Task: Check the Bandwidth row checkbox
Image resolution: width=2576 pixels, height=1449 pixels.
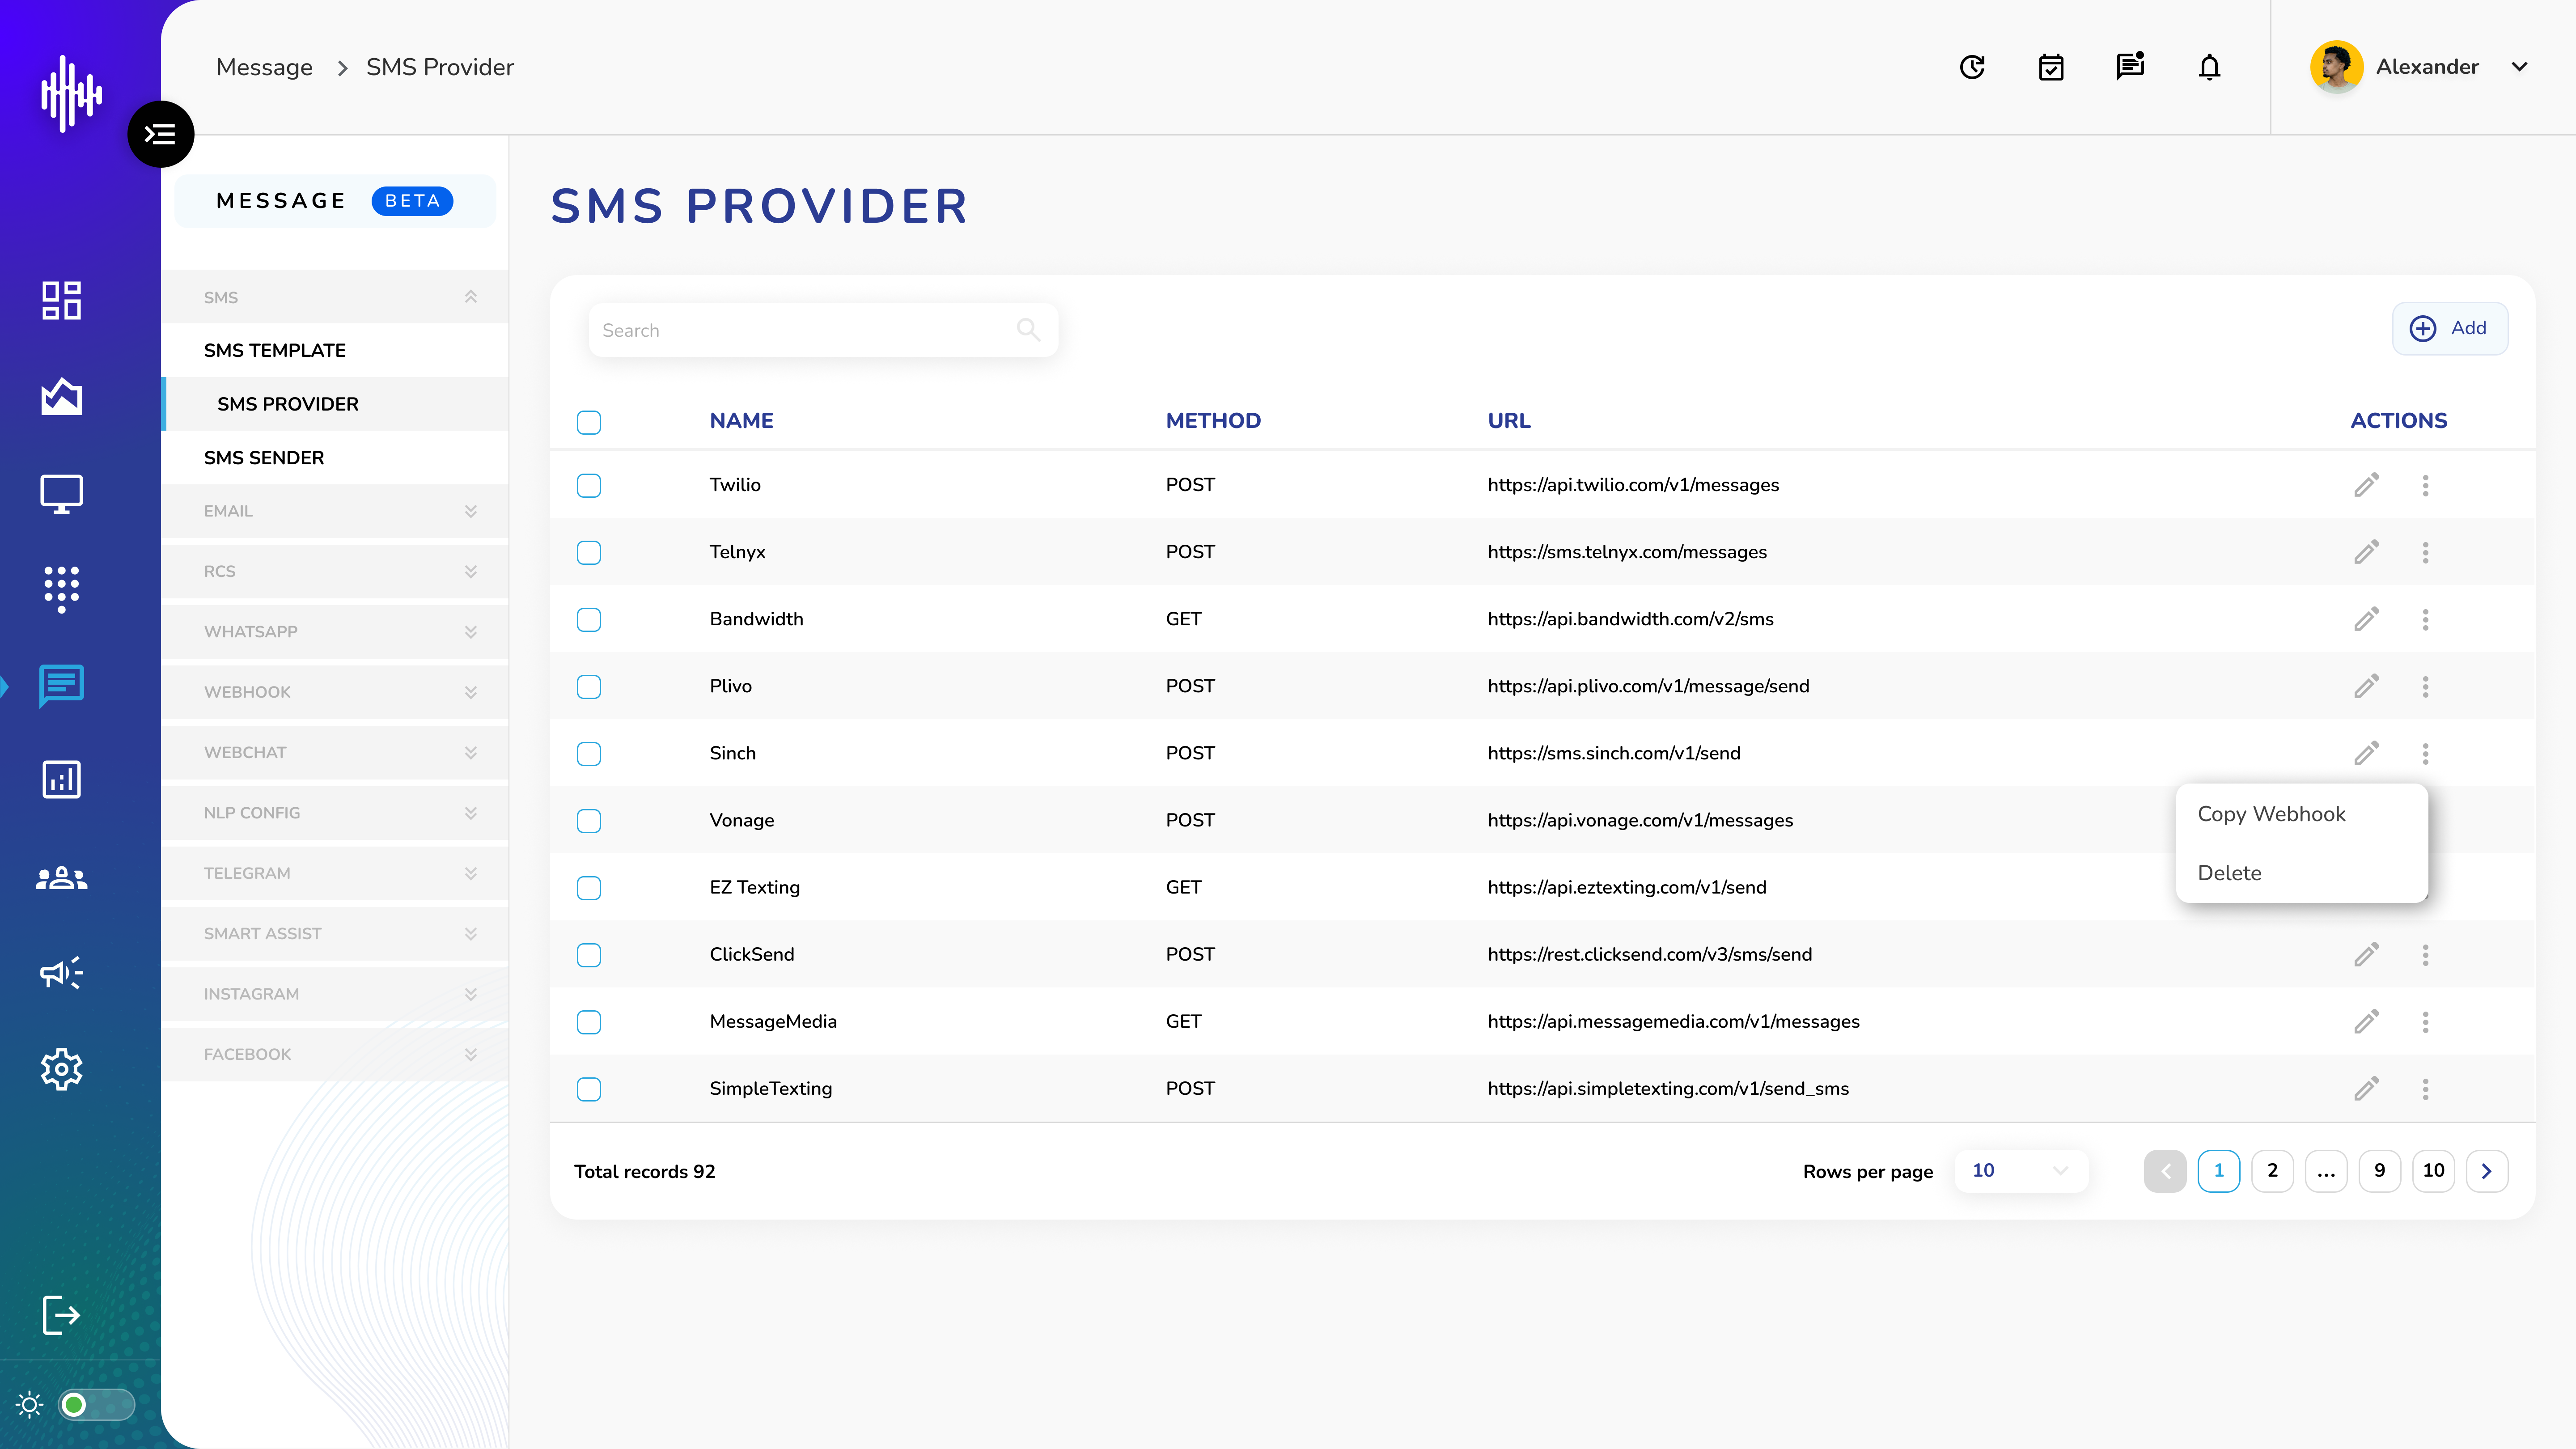Action: coord(589,619)
